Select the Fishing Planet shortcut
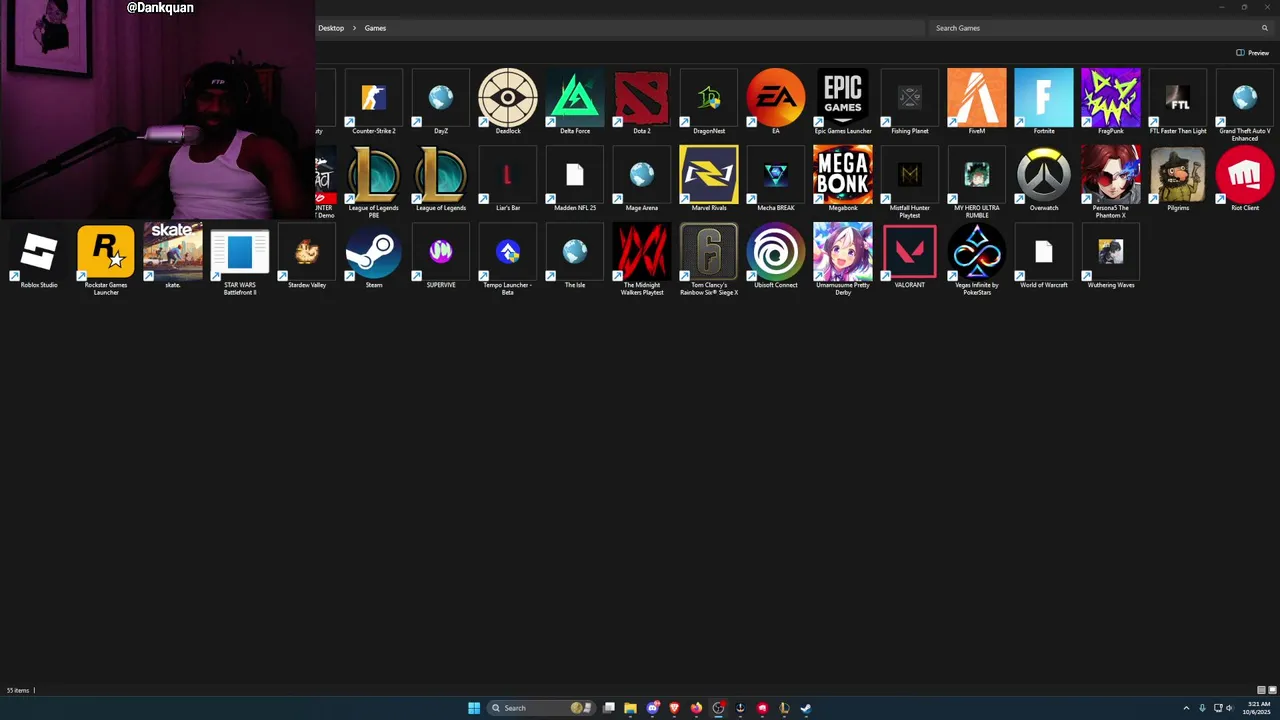 pyautogui.click(x=910, y=101)
